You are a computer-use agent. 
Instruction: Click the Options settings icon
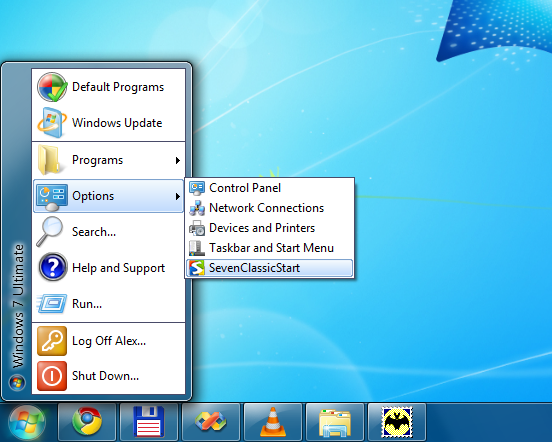[52, 197]
